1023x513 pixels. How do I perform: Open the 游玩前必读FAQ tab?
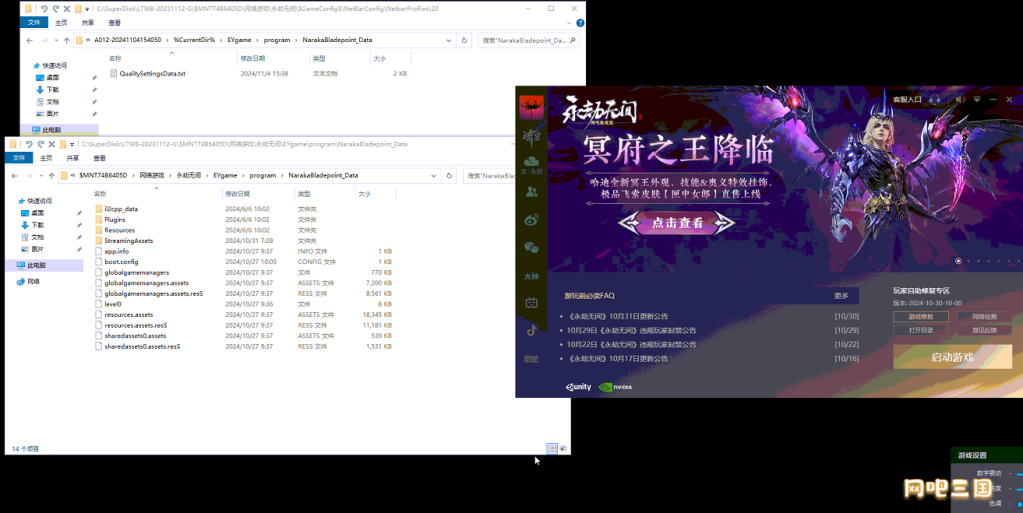pos(590,296)
